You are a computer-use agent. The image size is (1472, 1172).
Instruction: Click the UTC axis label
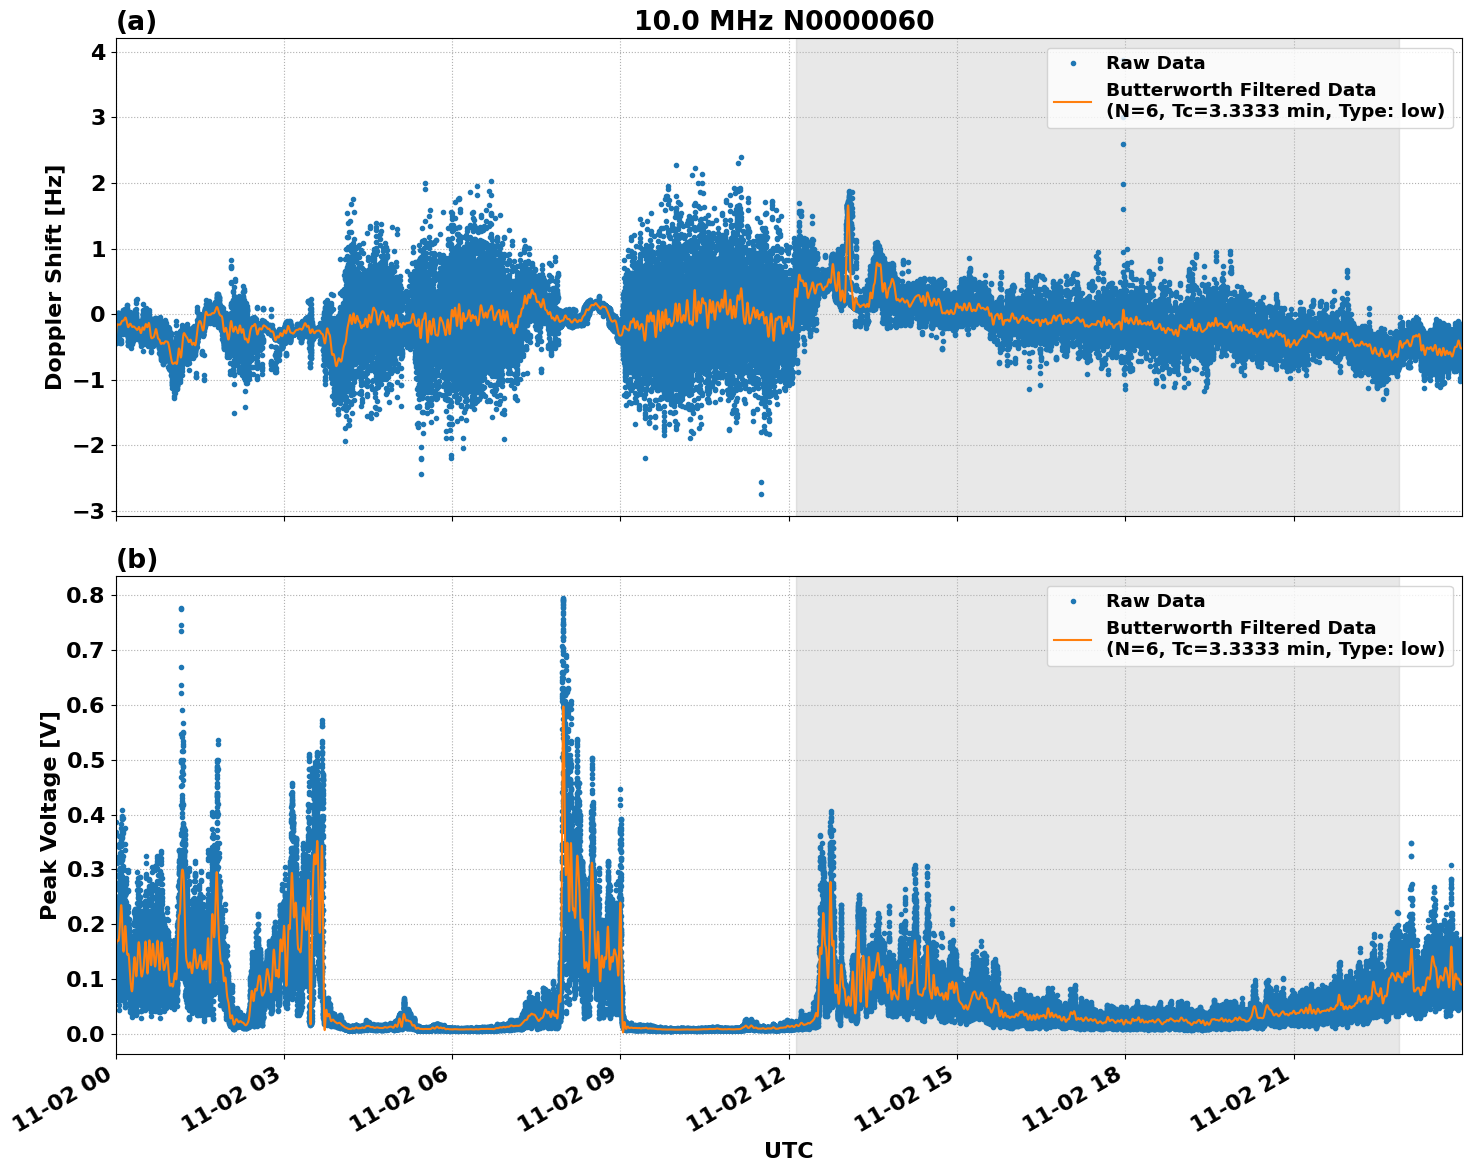[789, 1150]
